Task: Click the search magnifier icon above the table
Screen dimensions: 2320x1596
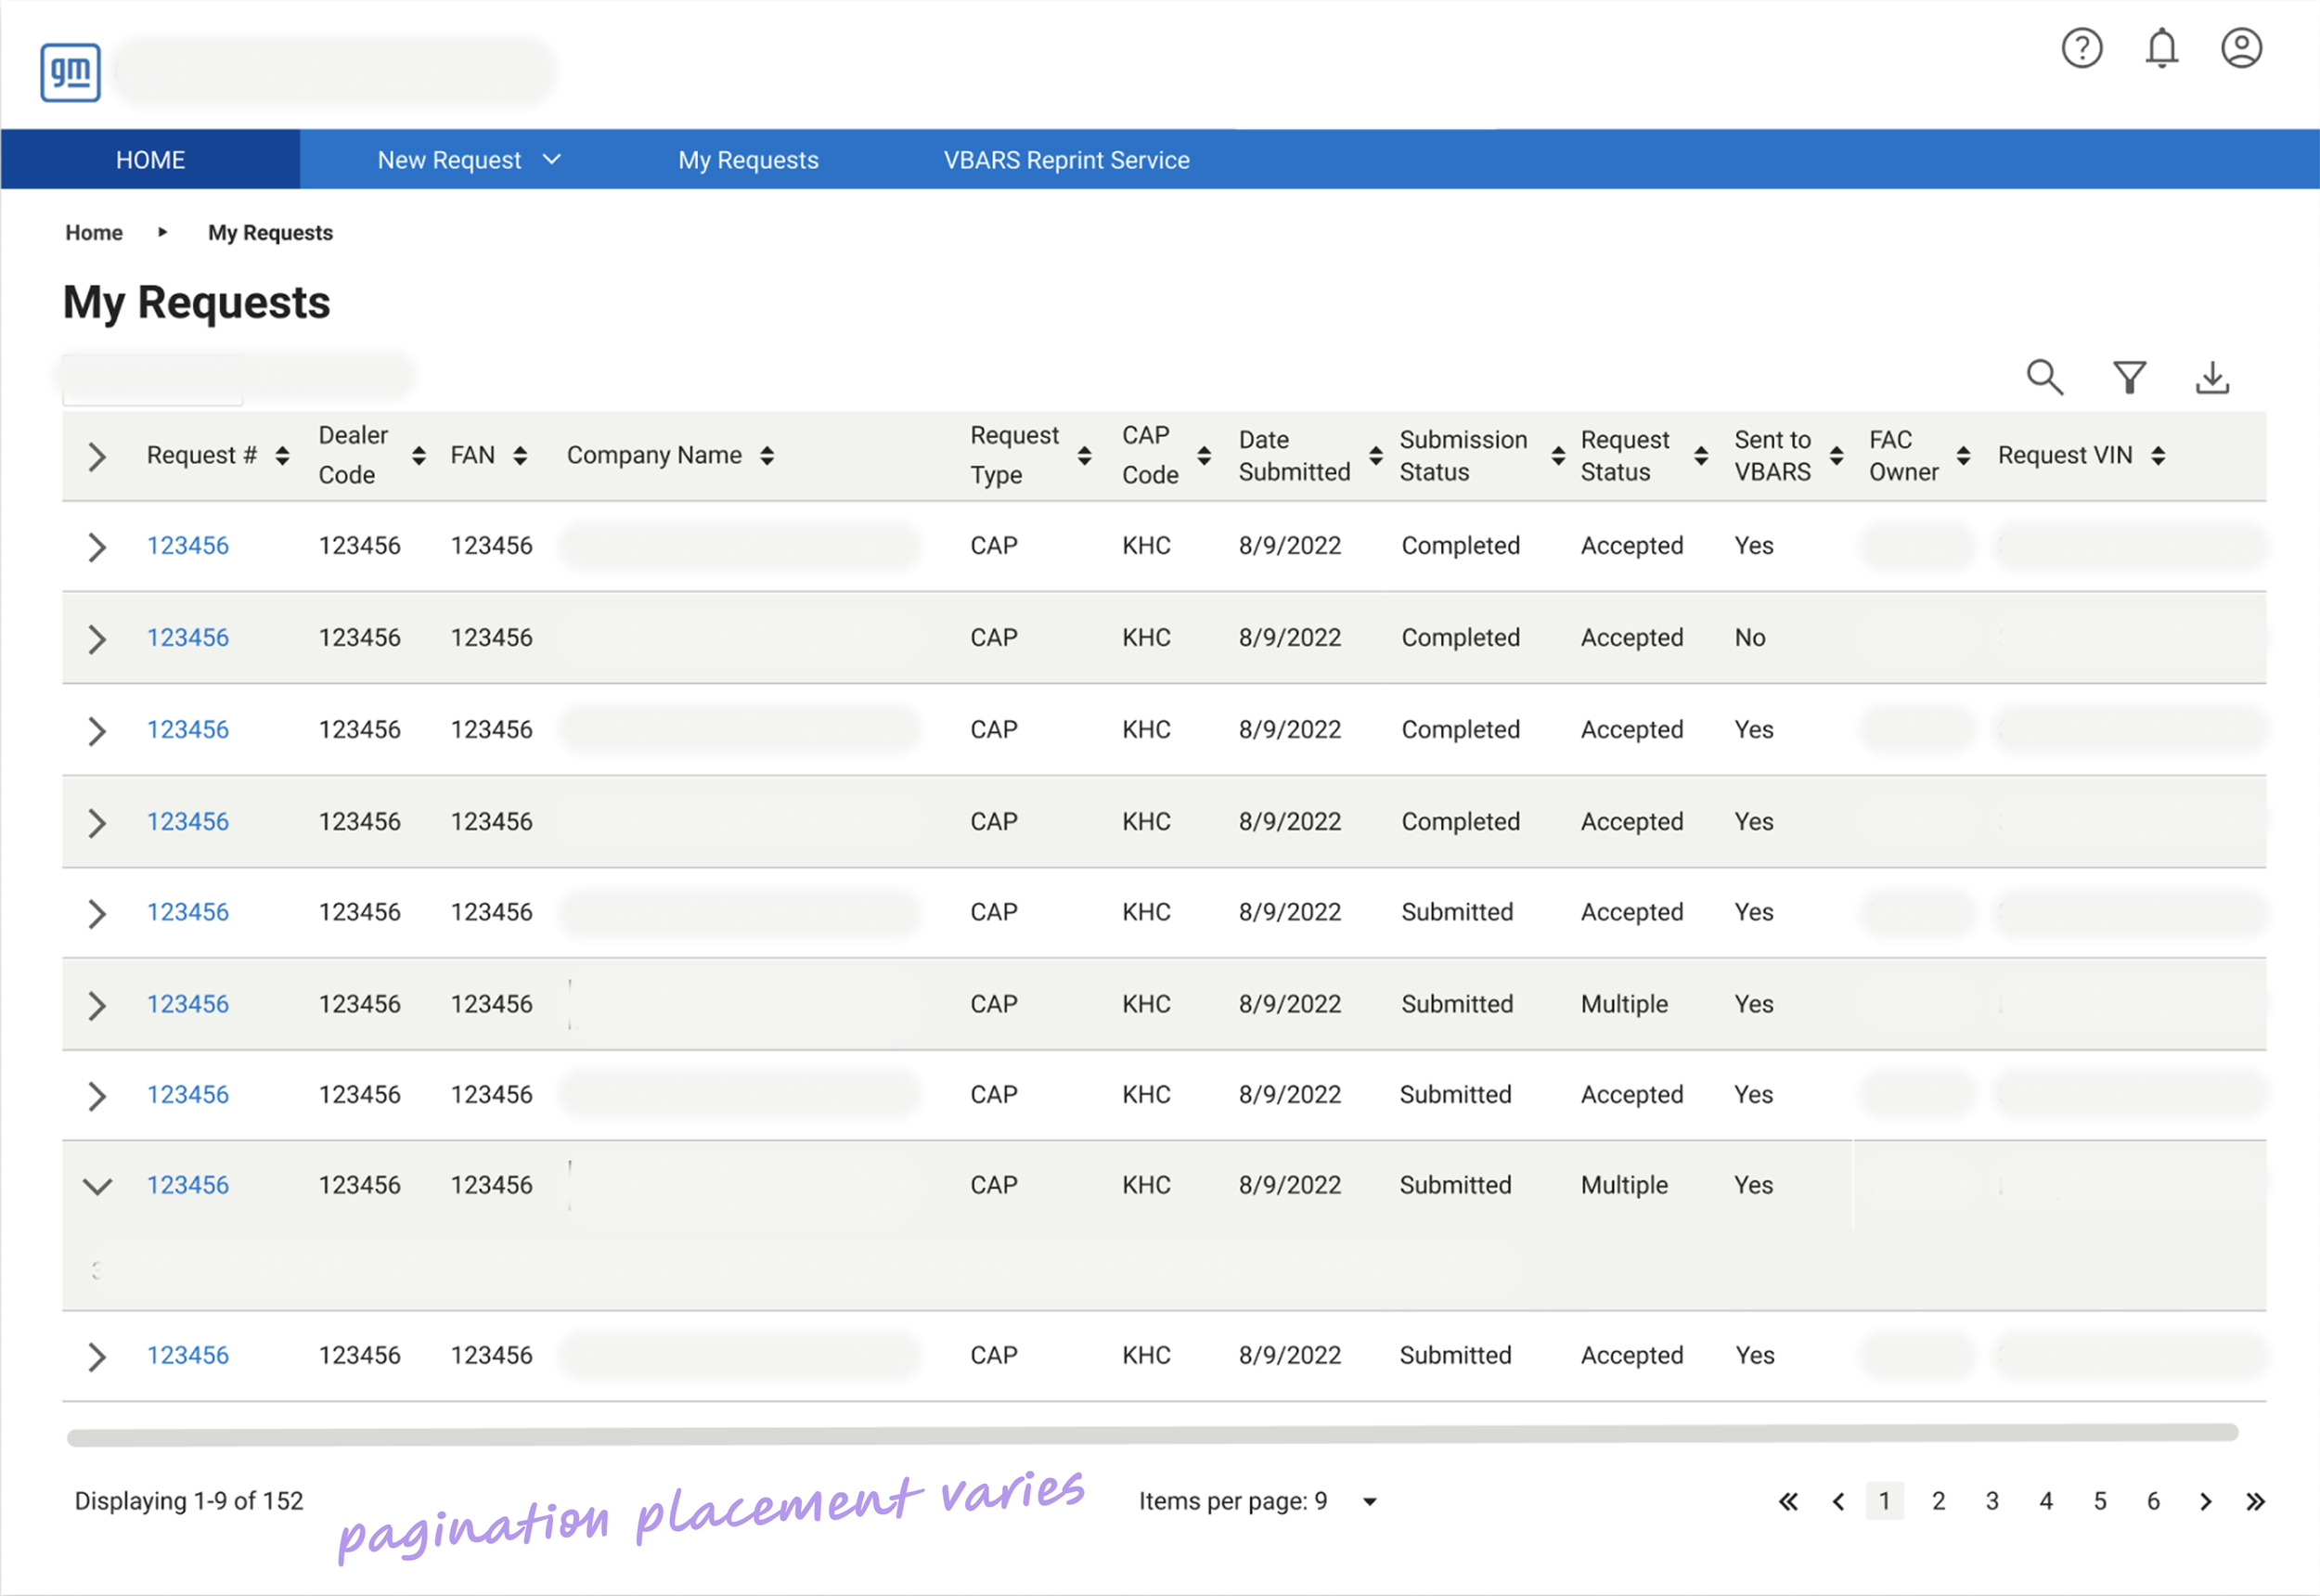Action: tap(2044, 377)
